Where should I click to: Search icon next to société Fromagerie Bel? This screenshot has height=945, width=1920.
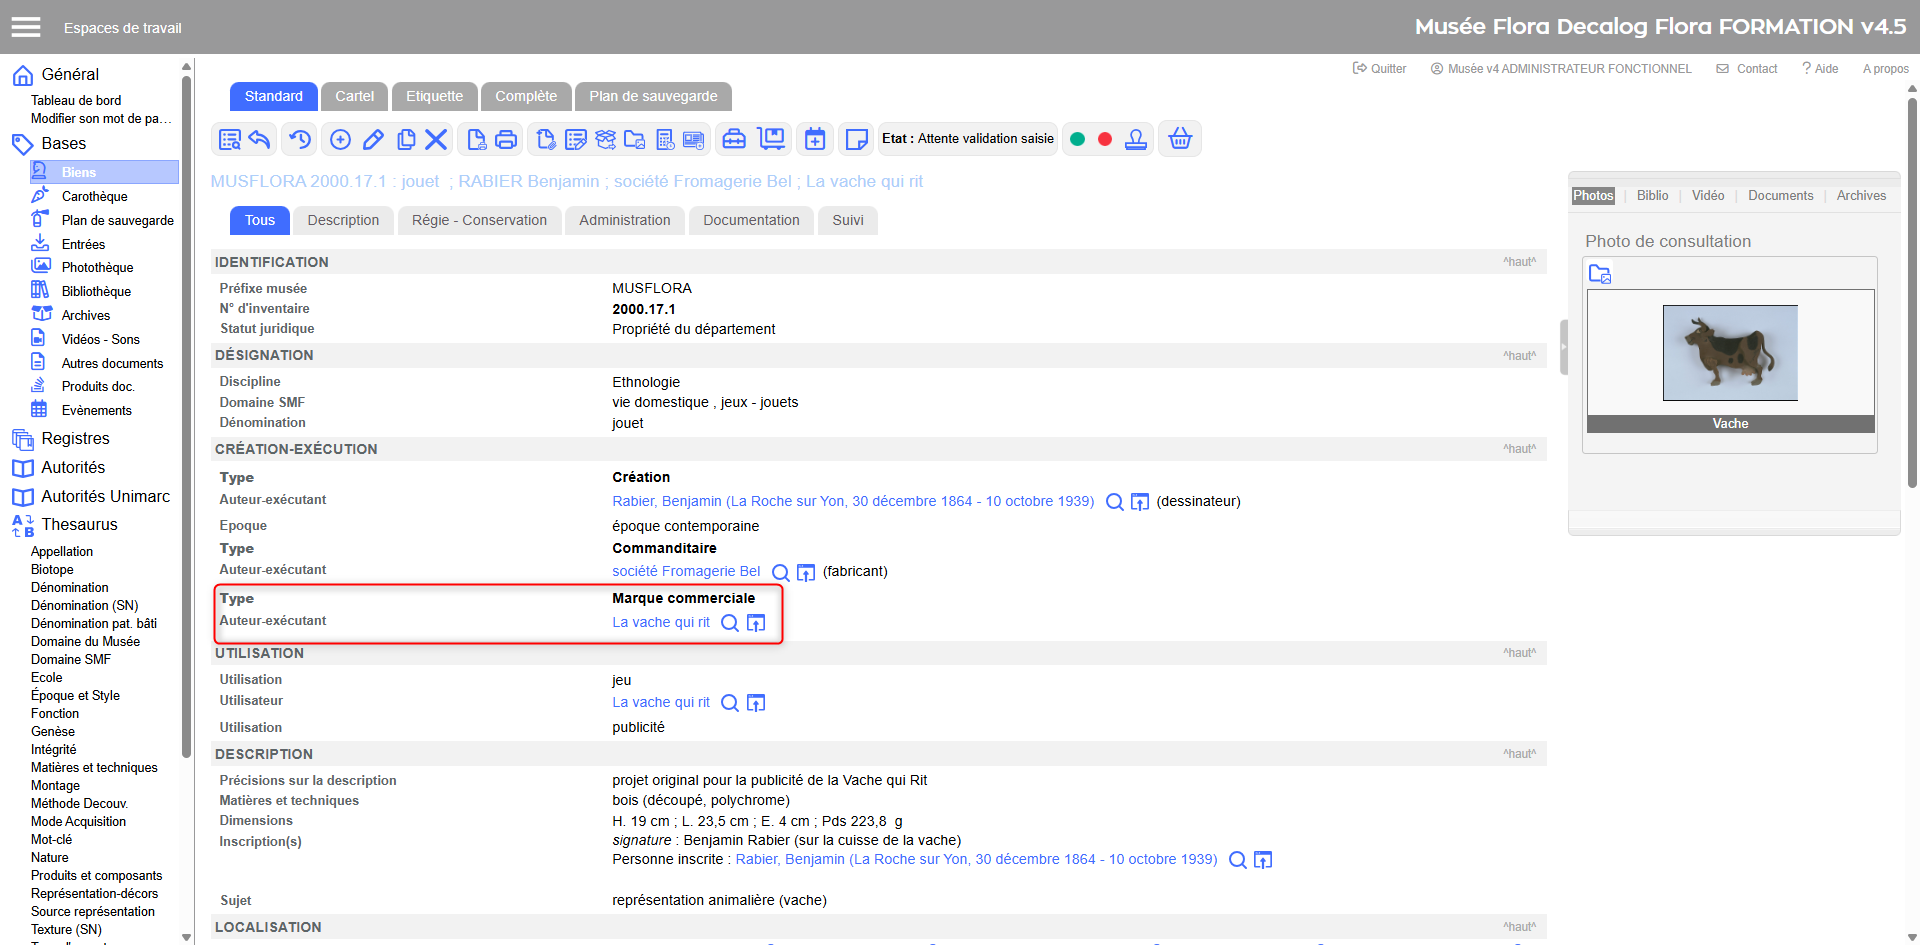(781, 573)
